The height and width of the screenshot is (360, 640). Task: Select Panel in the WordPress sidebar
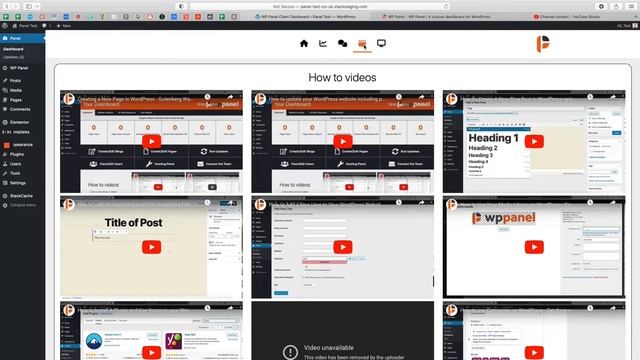(x=22, y=38)
